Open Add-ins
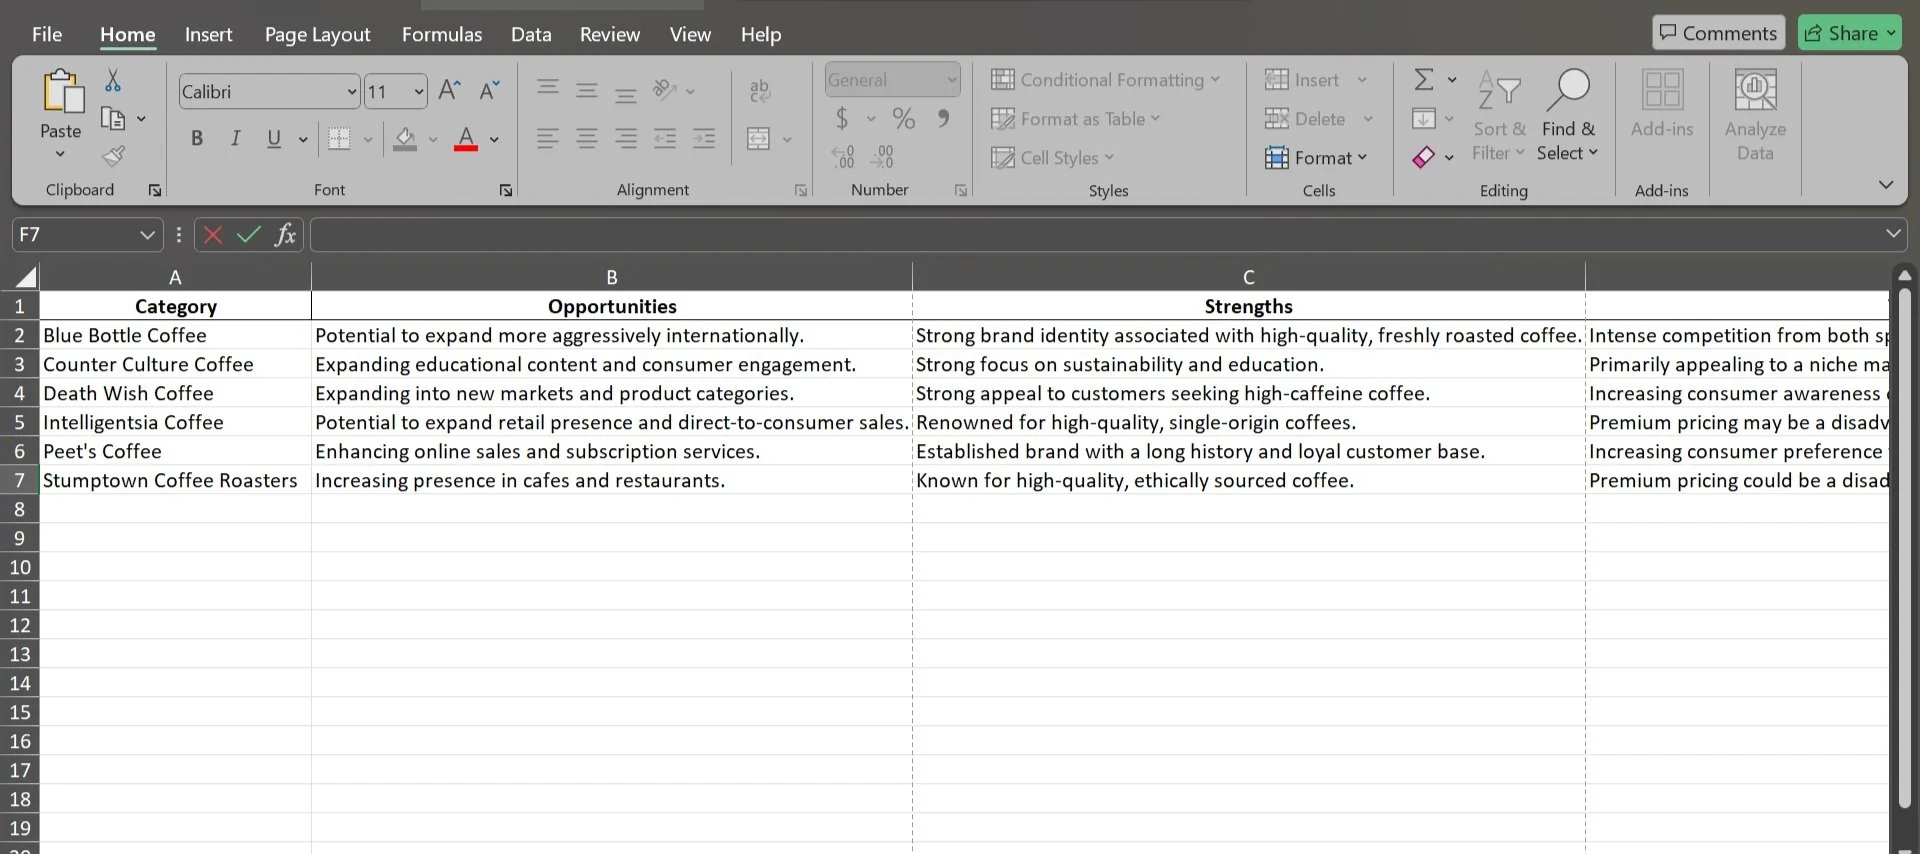 [x=1662, y=103]
